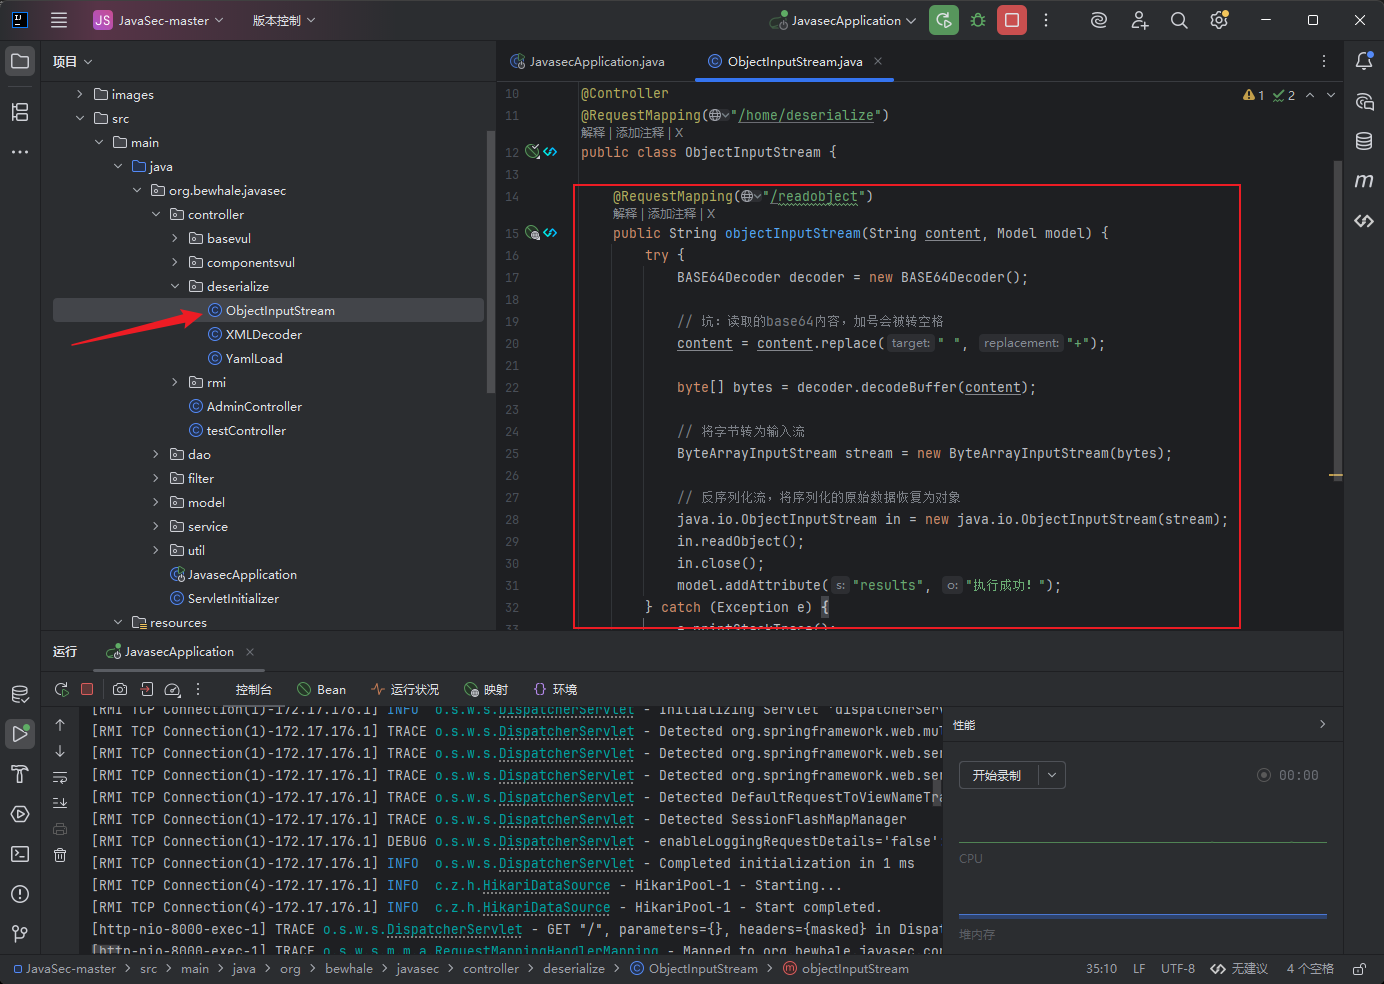The width and height of the screenshot is (1384, 984).
Task: Toggle read-only lock icon in status bar
Action: coord(1359,969)
